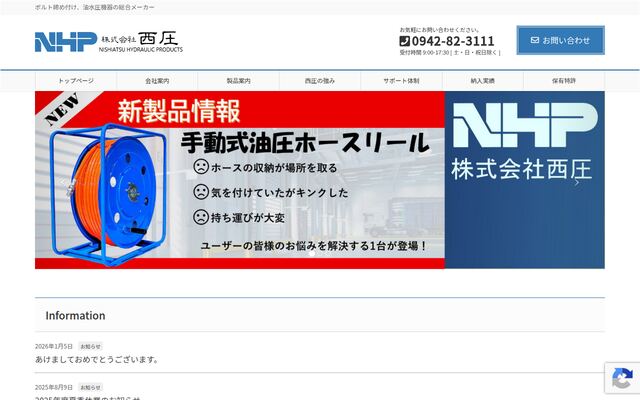Click the NHP Nishiatsu company logo
This screenshot has width=640, height=400.
pyautogui.click(x=109, y=42)
